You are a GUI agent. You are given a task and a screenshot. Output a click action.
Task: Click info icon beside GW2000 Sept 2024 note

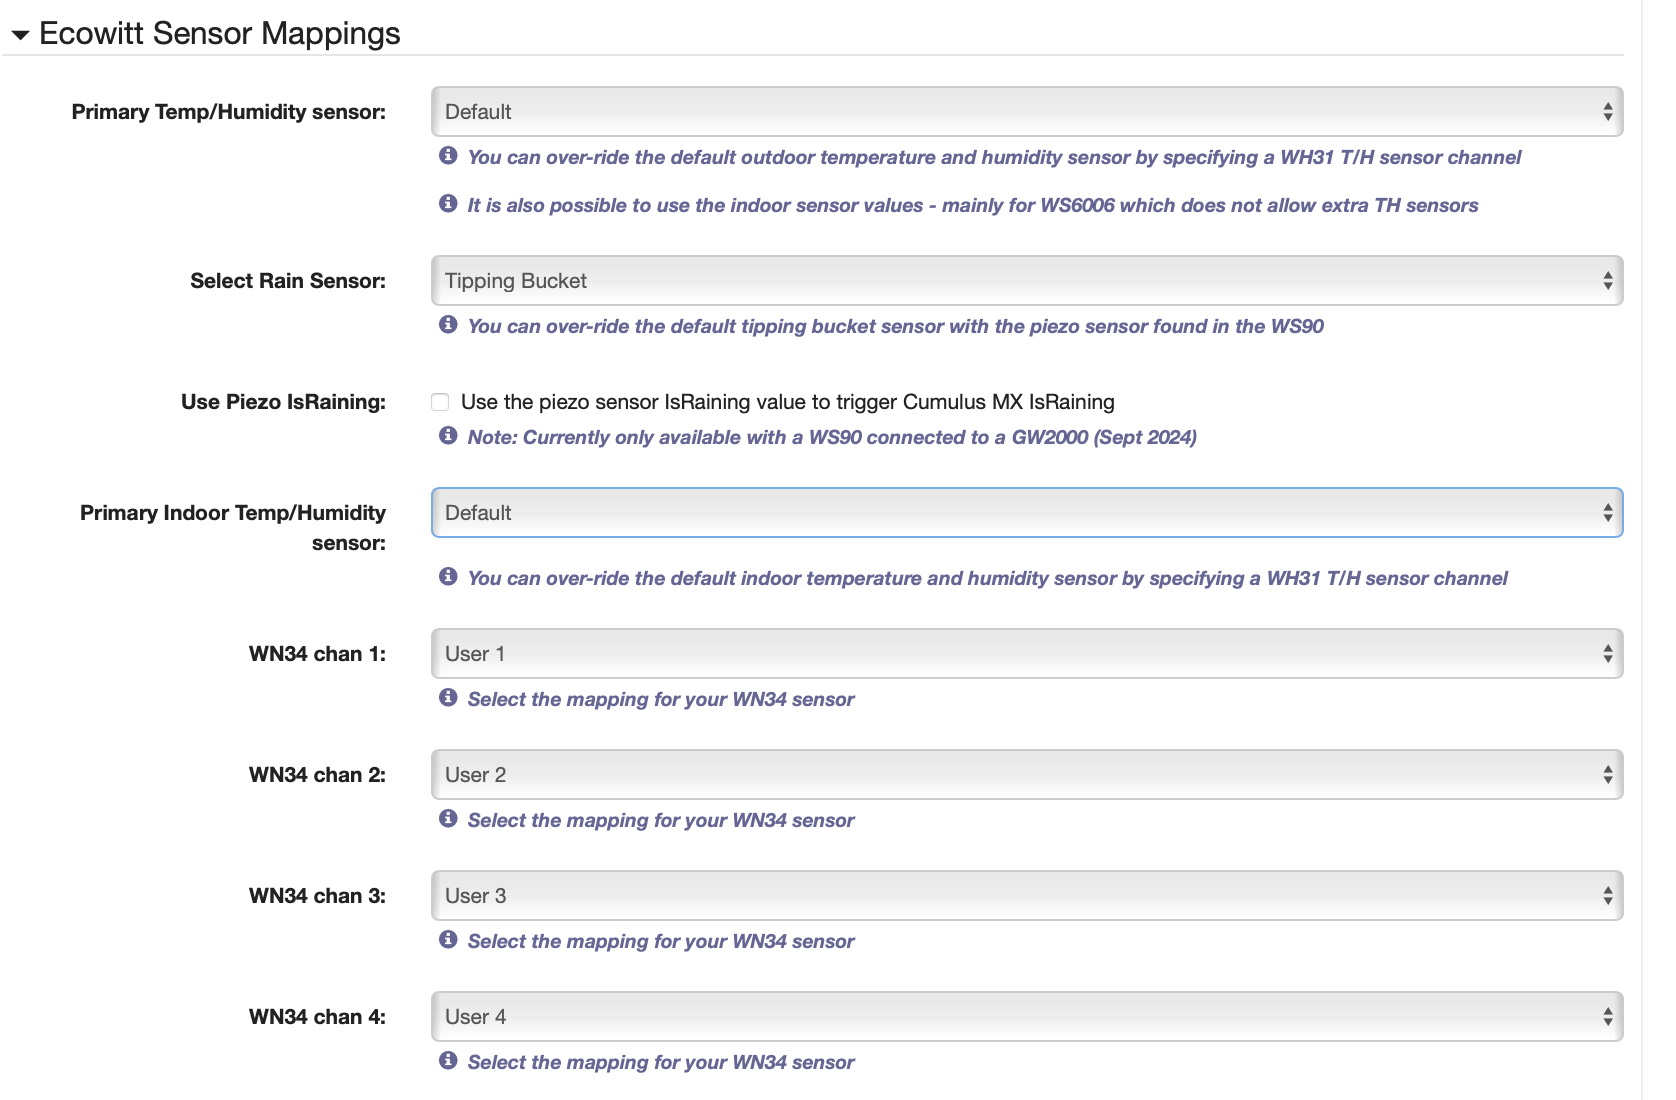(x=448, y=436)
